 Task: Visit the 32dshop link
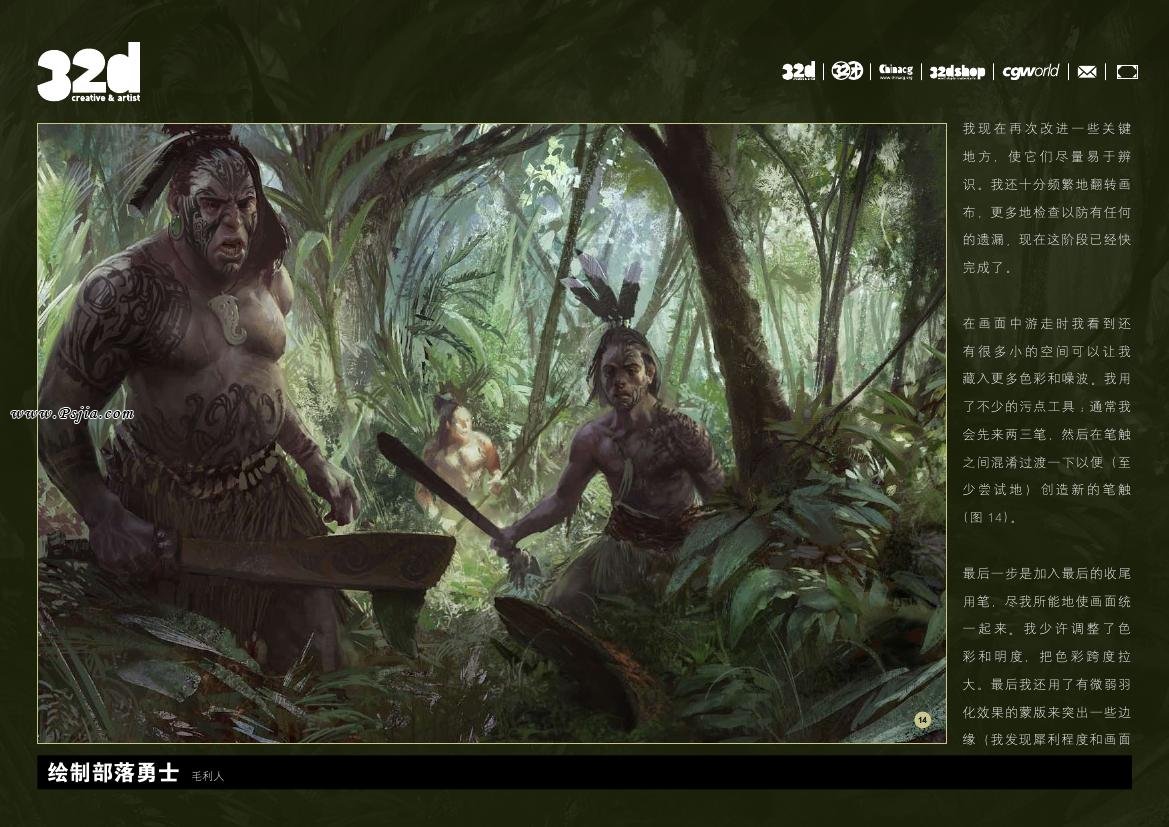click(957, 72)
